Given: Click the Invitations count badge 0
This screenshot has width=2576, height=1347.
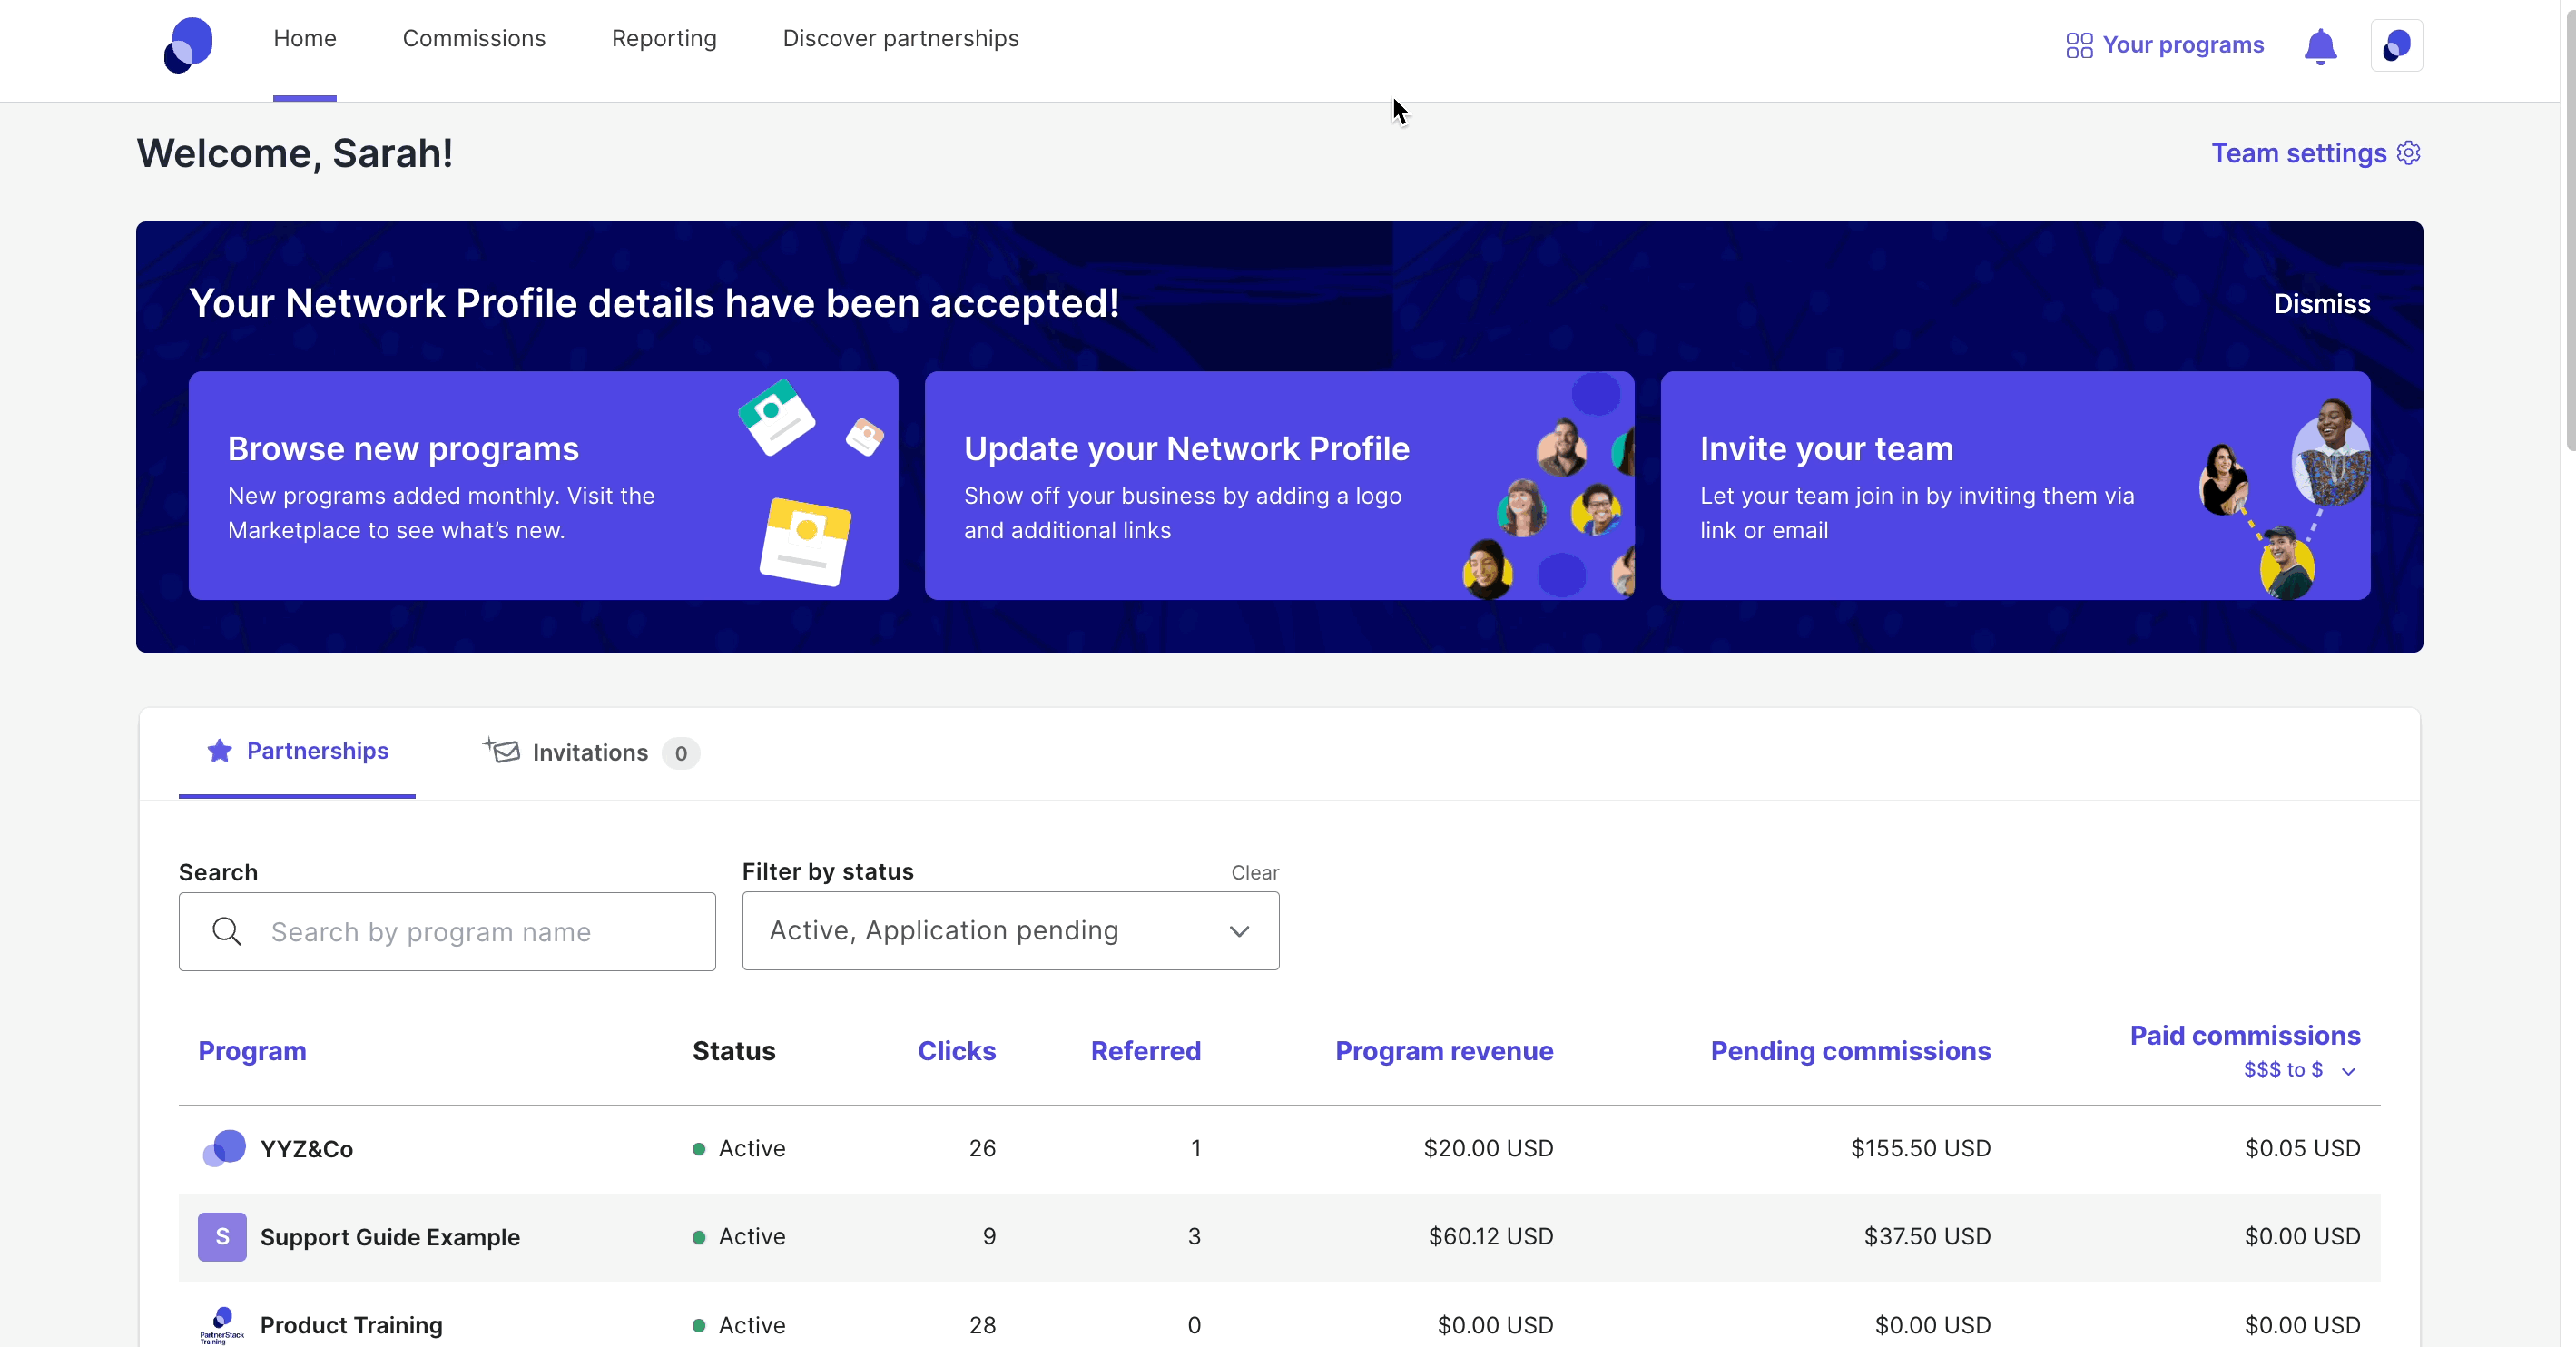Looking at the screenshot, I should [x=680, y=753].
